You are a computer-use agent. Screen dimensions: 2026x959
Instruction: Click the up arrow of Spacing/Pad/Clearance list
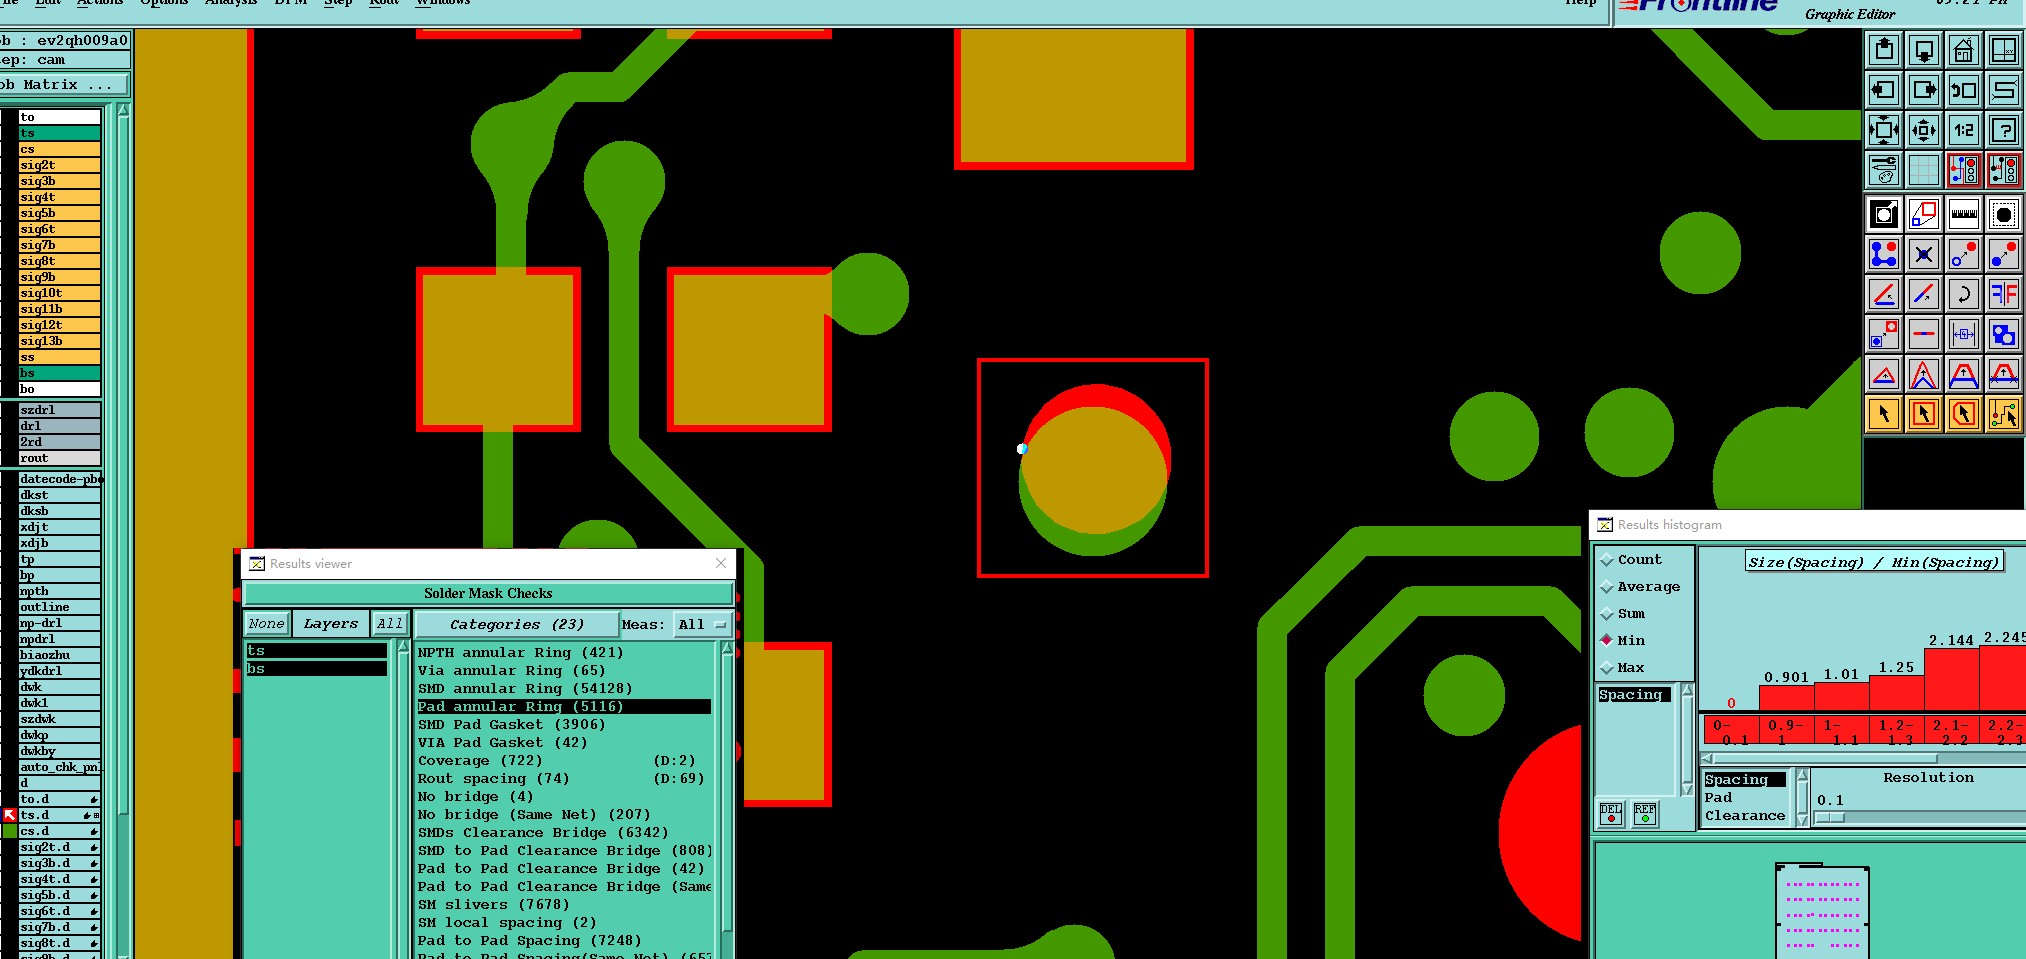(x=1803, y=775)
